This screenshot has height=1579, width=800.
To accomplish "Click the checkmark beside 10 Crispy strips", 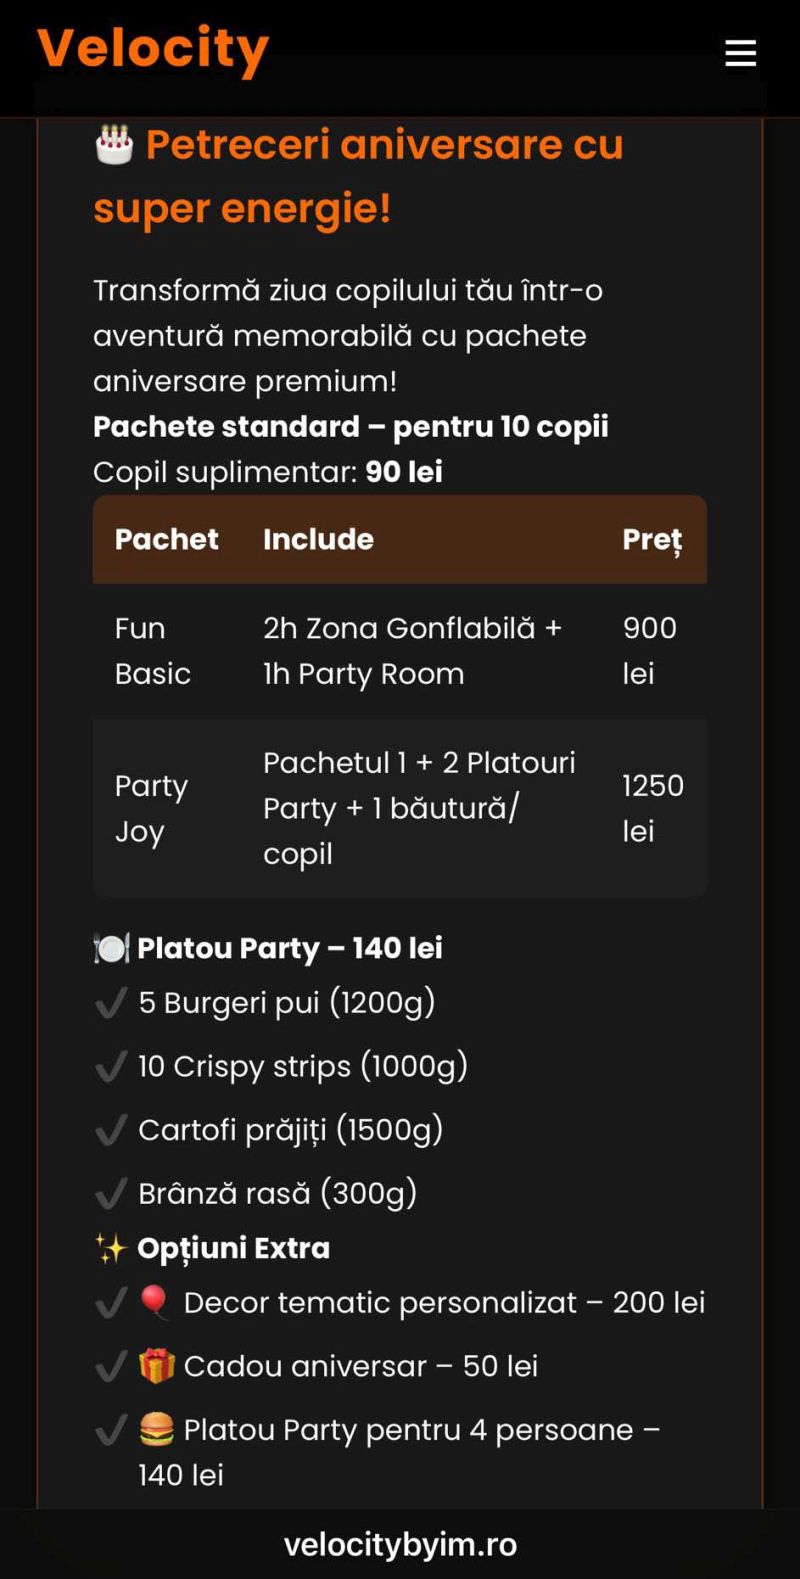I will [x=111, y=1066].
